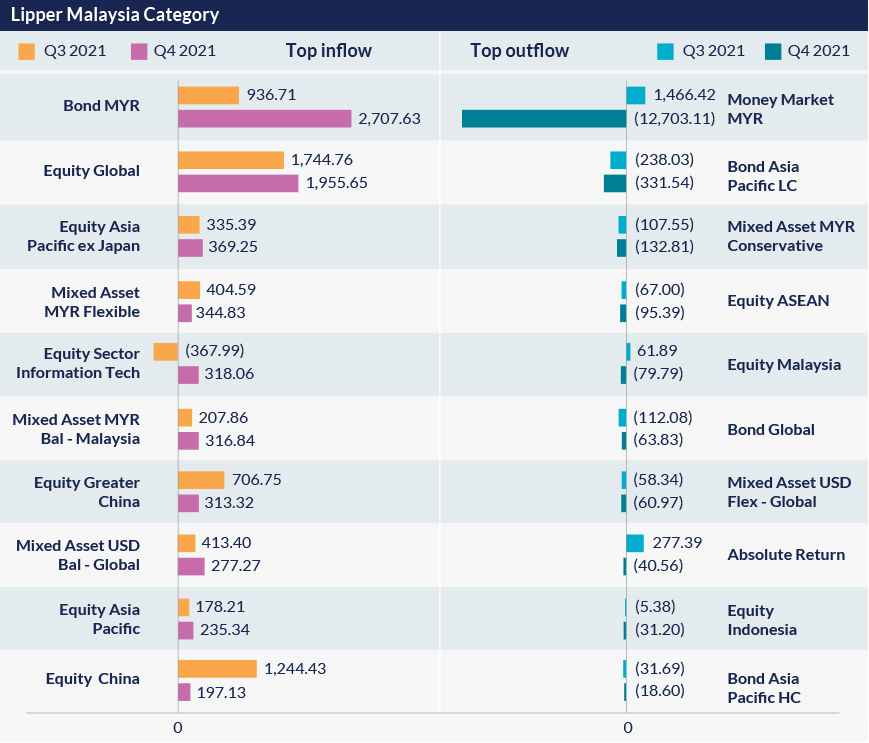The image size is (869, 743).
Task: Select the negative orange Equity Sector Information Tech bar
Action: (165, 351)
